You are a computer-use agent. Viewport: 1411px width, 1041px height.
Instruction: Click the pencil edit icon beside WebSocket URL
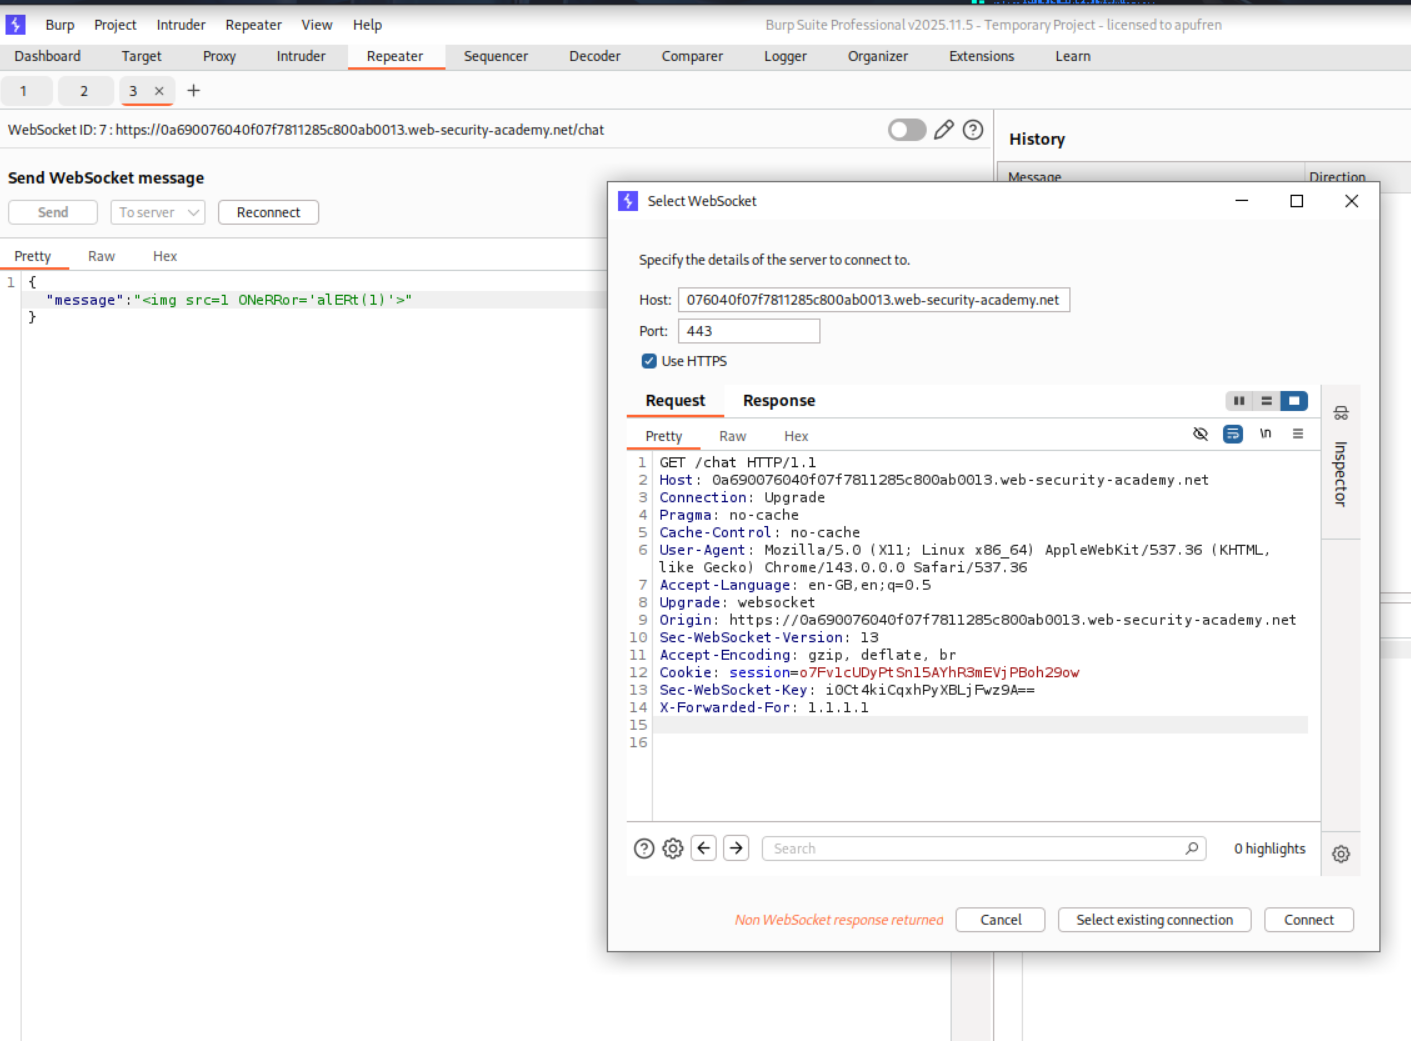[x=943, y=130]
